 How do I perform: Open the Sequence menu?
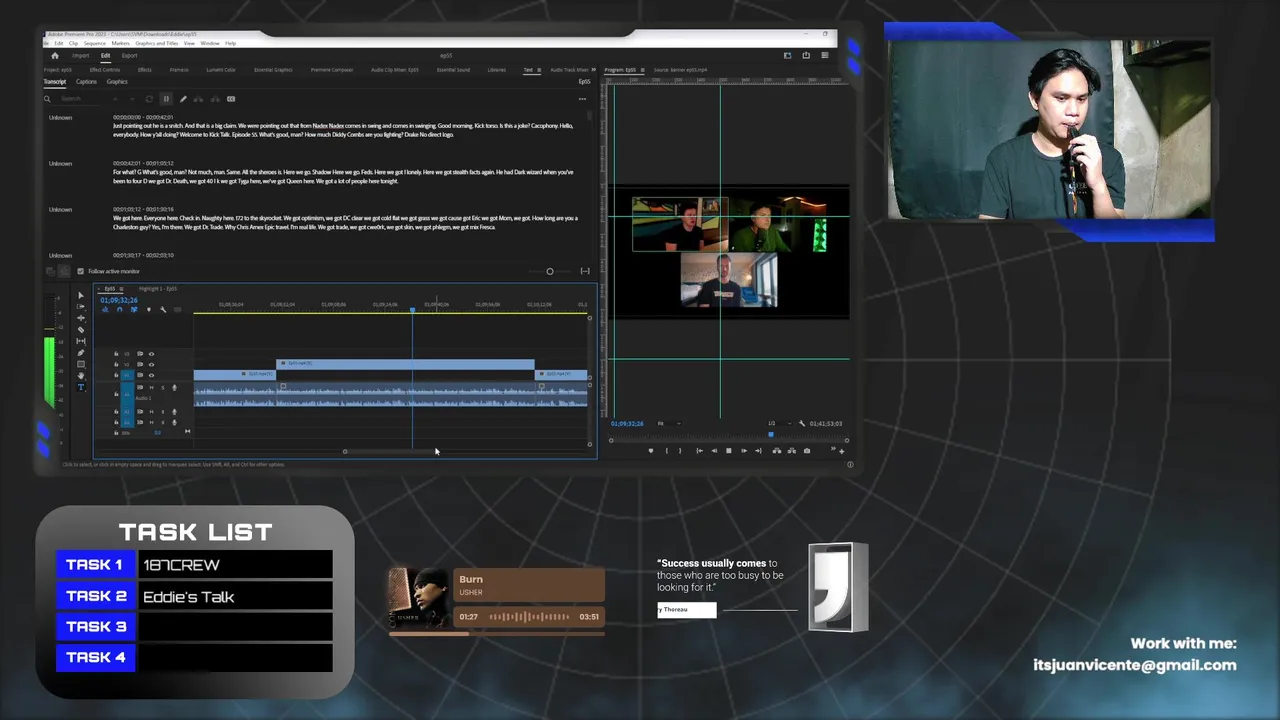tap(95, 43)
